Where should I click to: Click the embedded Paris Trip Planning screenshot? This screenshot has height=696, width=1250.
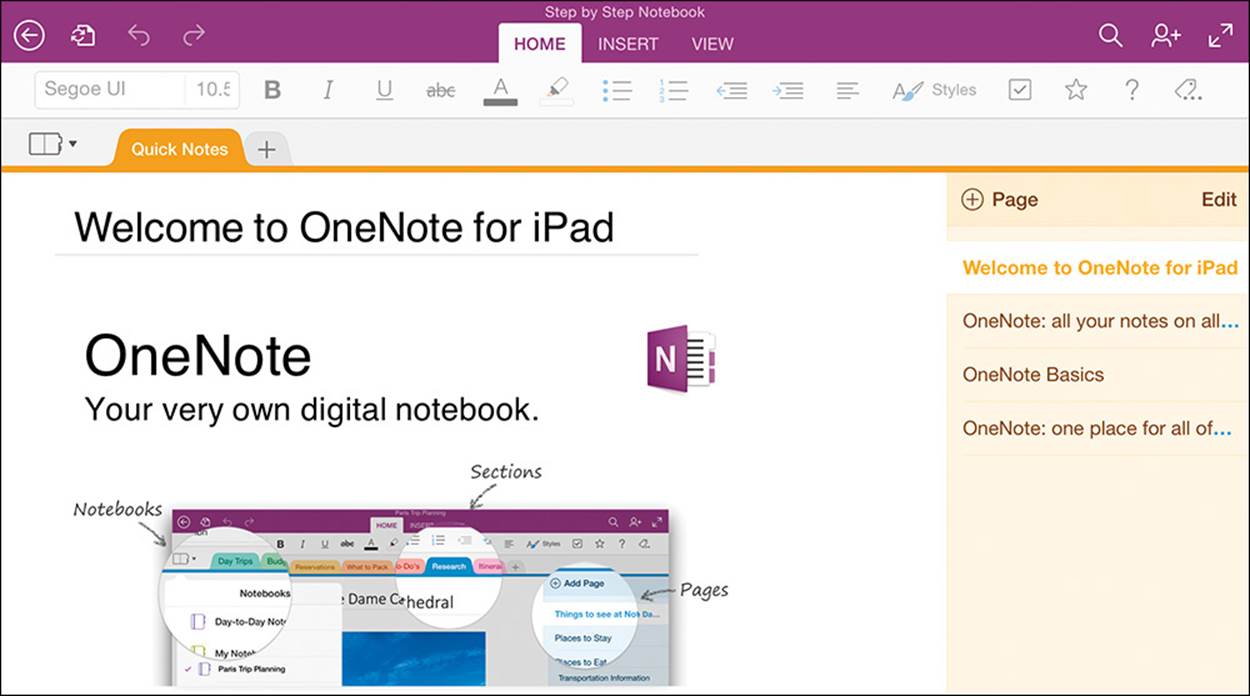[x=419, y=597]
